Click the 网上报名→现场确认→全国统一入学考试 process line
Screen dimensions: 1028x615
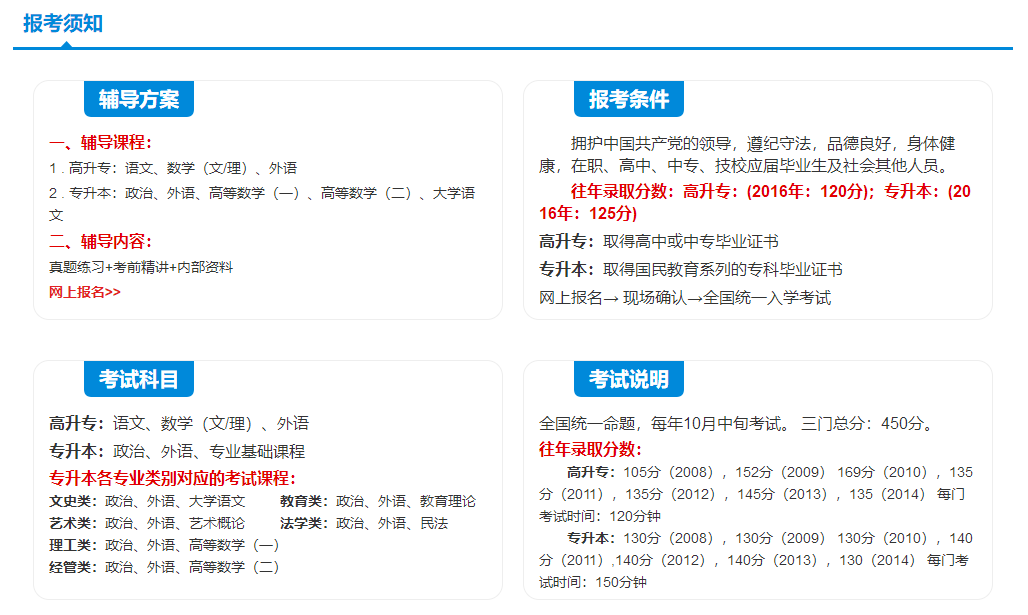pyautogui.click(x=685, y=297)
